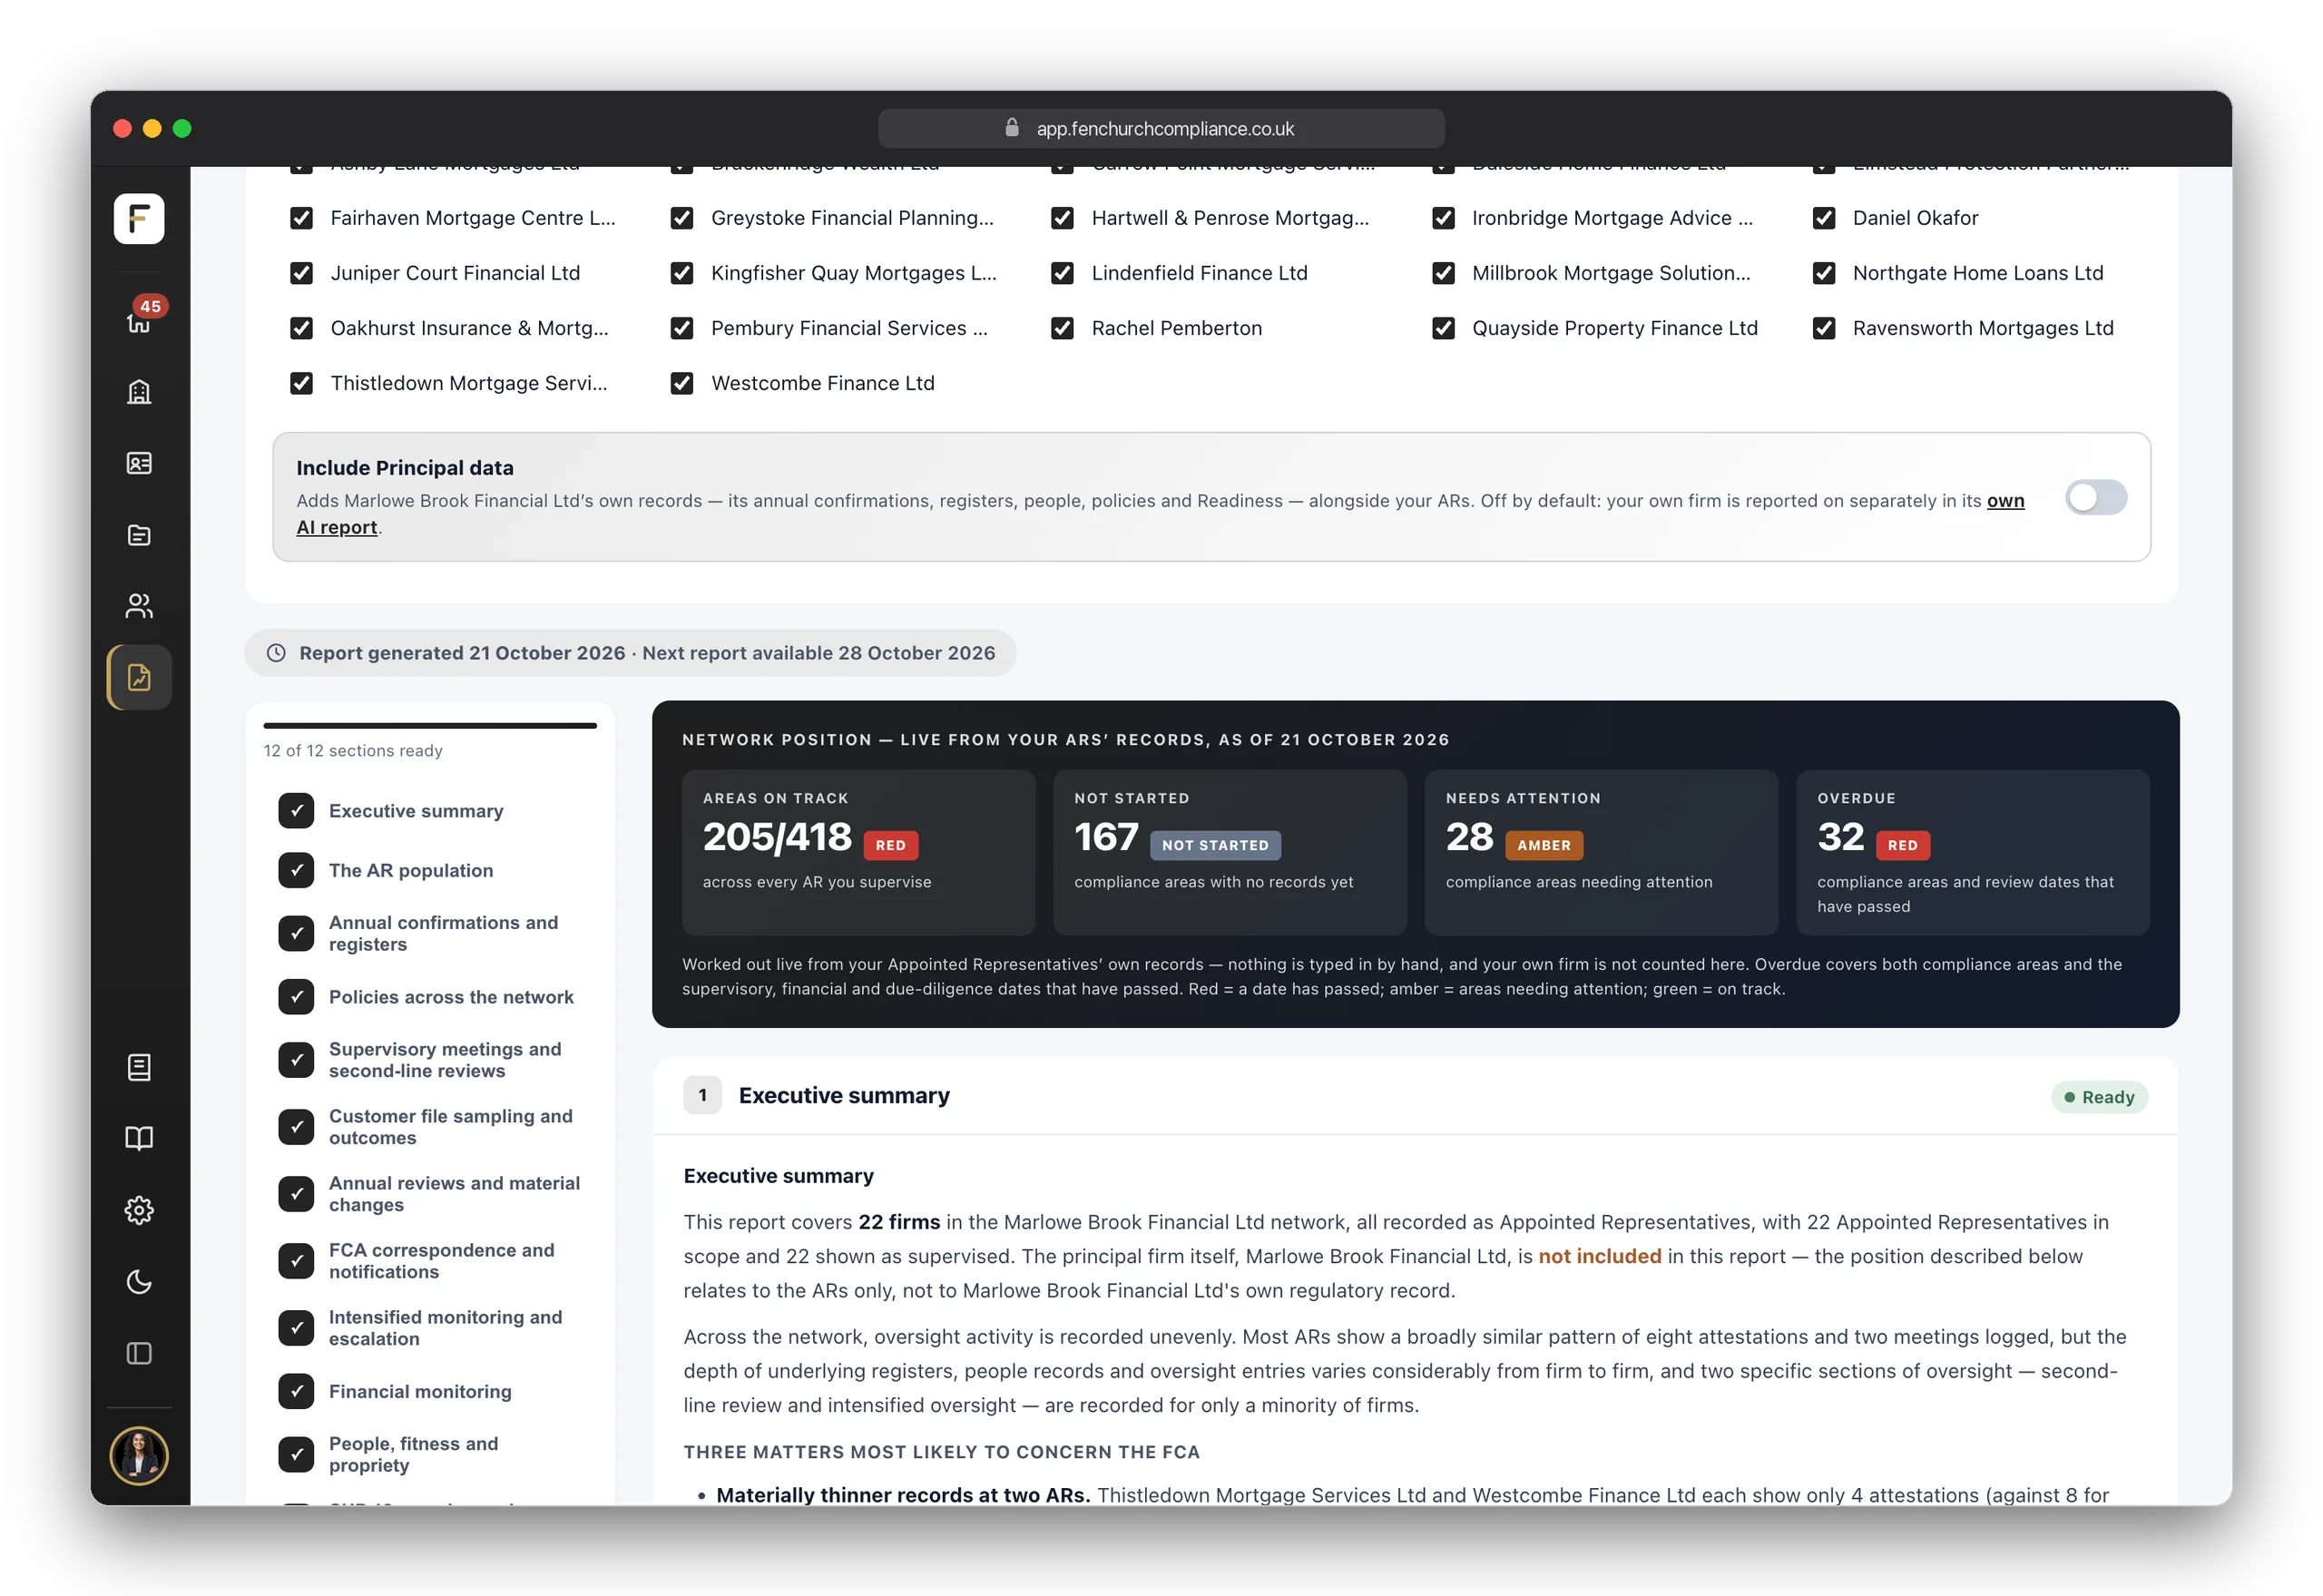The height and width of the screenshot is (1596, 2323).
Task: Uncheck Northgate Home Loans Ltd checkbox
Action: tap(1824, 273)
